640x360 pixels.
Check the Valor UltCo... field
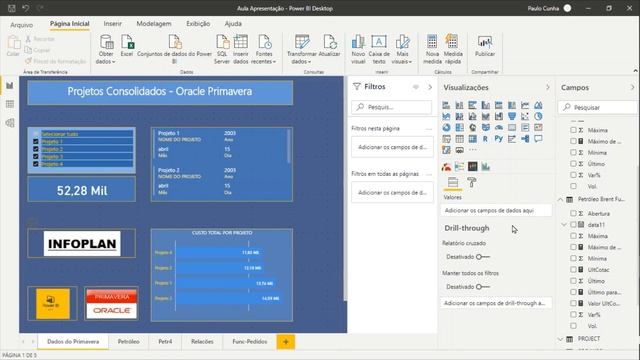(573, 303)
